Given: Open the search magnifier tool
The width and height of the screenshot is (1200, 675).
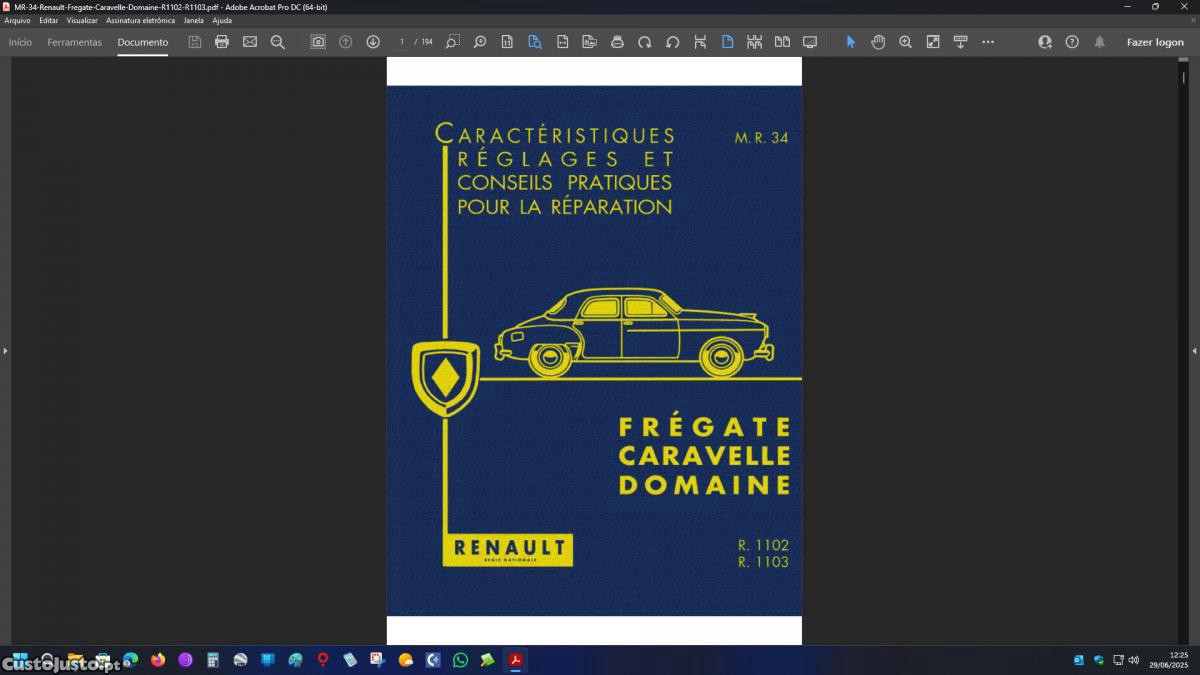Looking at the screenshot, I should (278, 42).
